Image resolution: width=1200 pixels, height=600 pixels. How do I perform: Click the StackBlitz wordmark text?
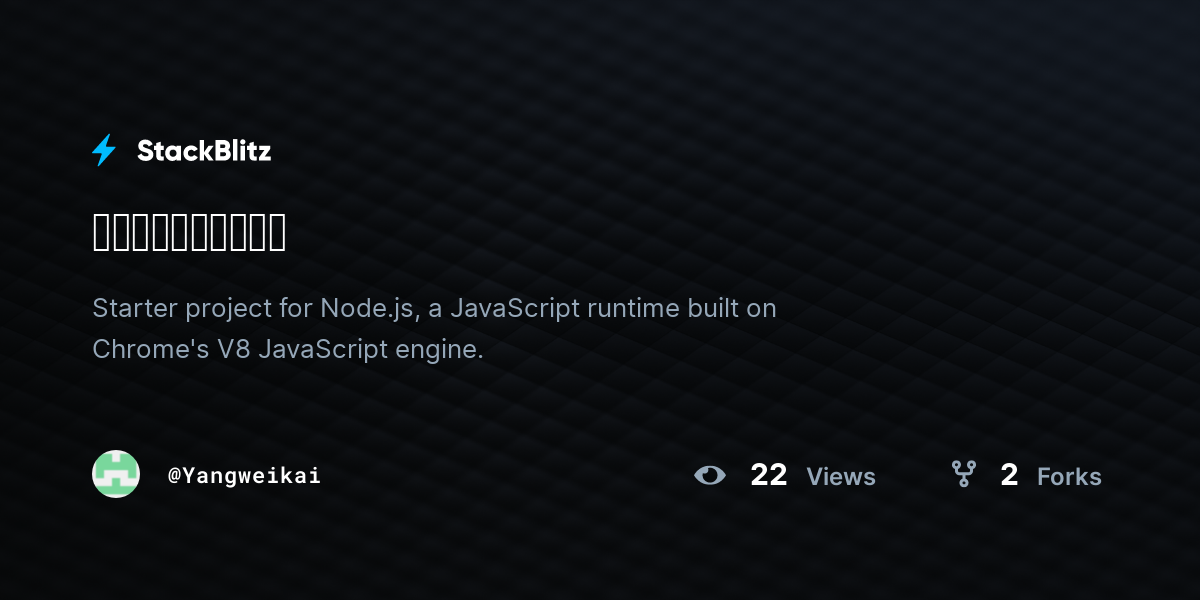coord(204,151)
